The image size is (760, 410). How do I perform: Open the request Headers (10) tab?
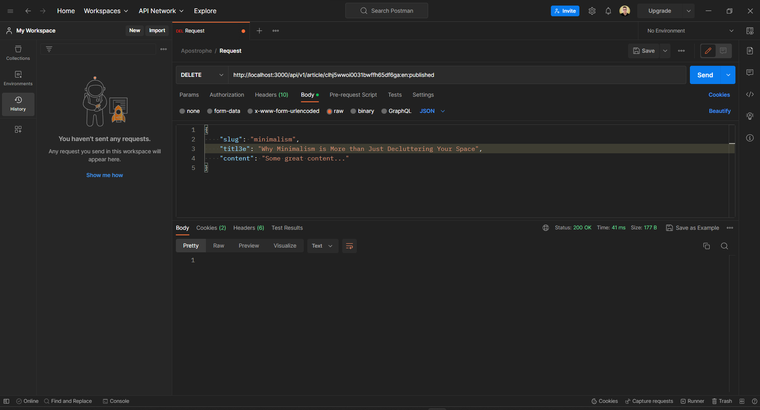pyautogui.click(x=271, y=95)
